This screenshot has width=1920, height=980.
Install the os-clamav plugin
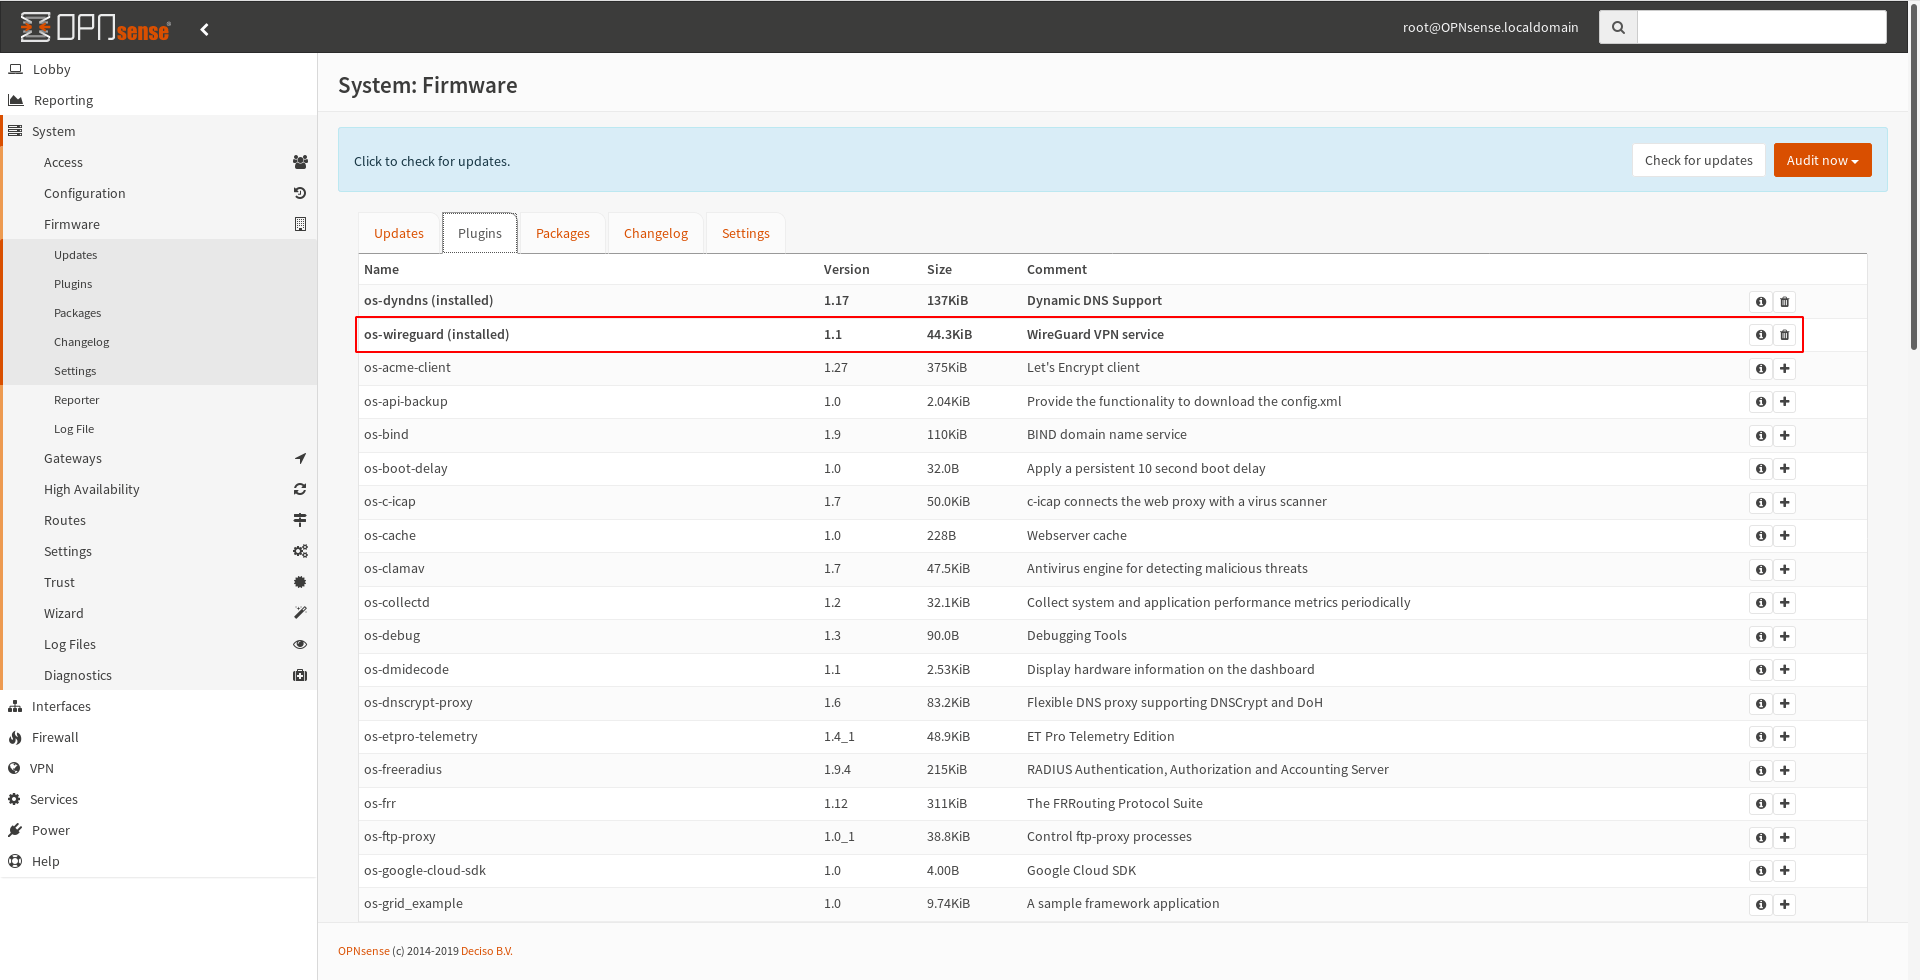pos(1784,570)
